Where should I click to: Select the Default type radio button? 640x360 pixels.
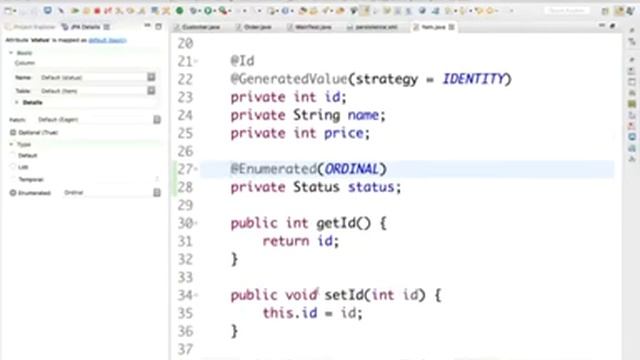click(x=13, y=155)
